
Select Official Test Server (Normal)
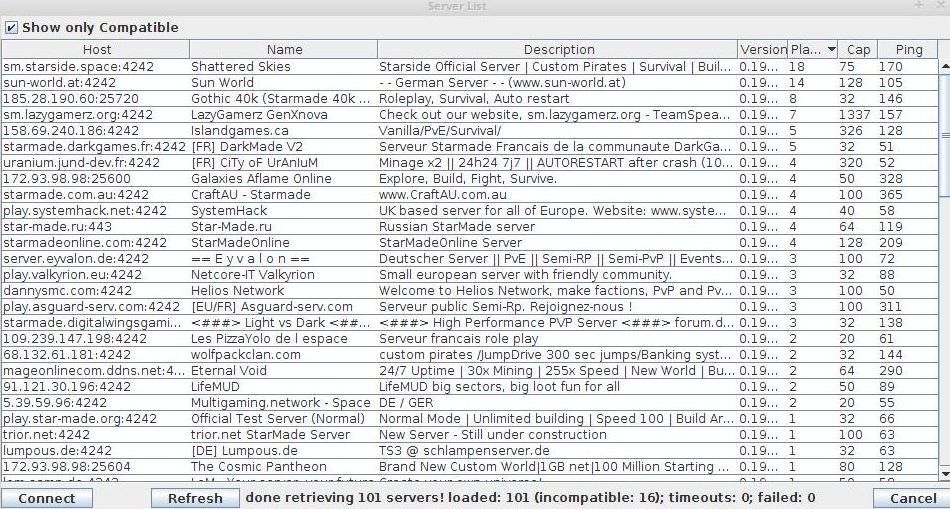[278, 419]
